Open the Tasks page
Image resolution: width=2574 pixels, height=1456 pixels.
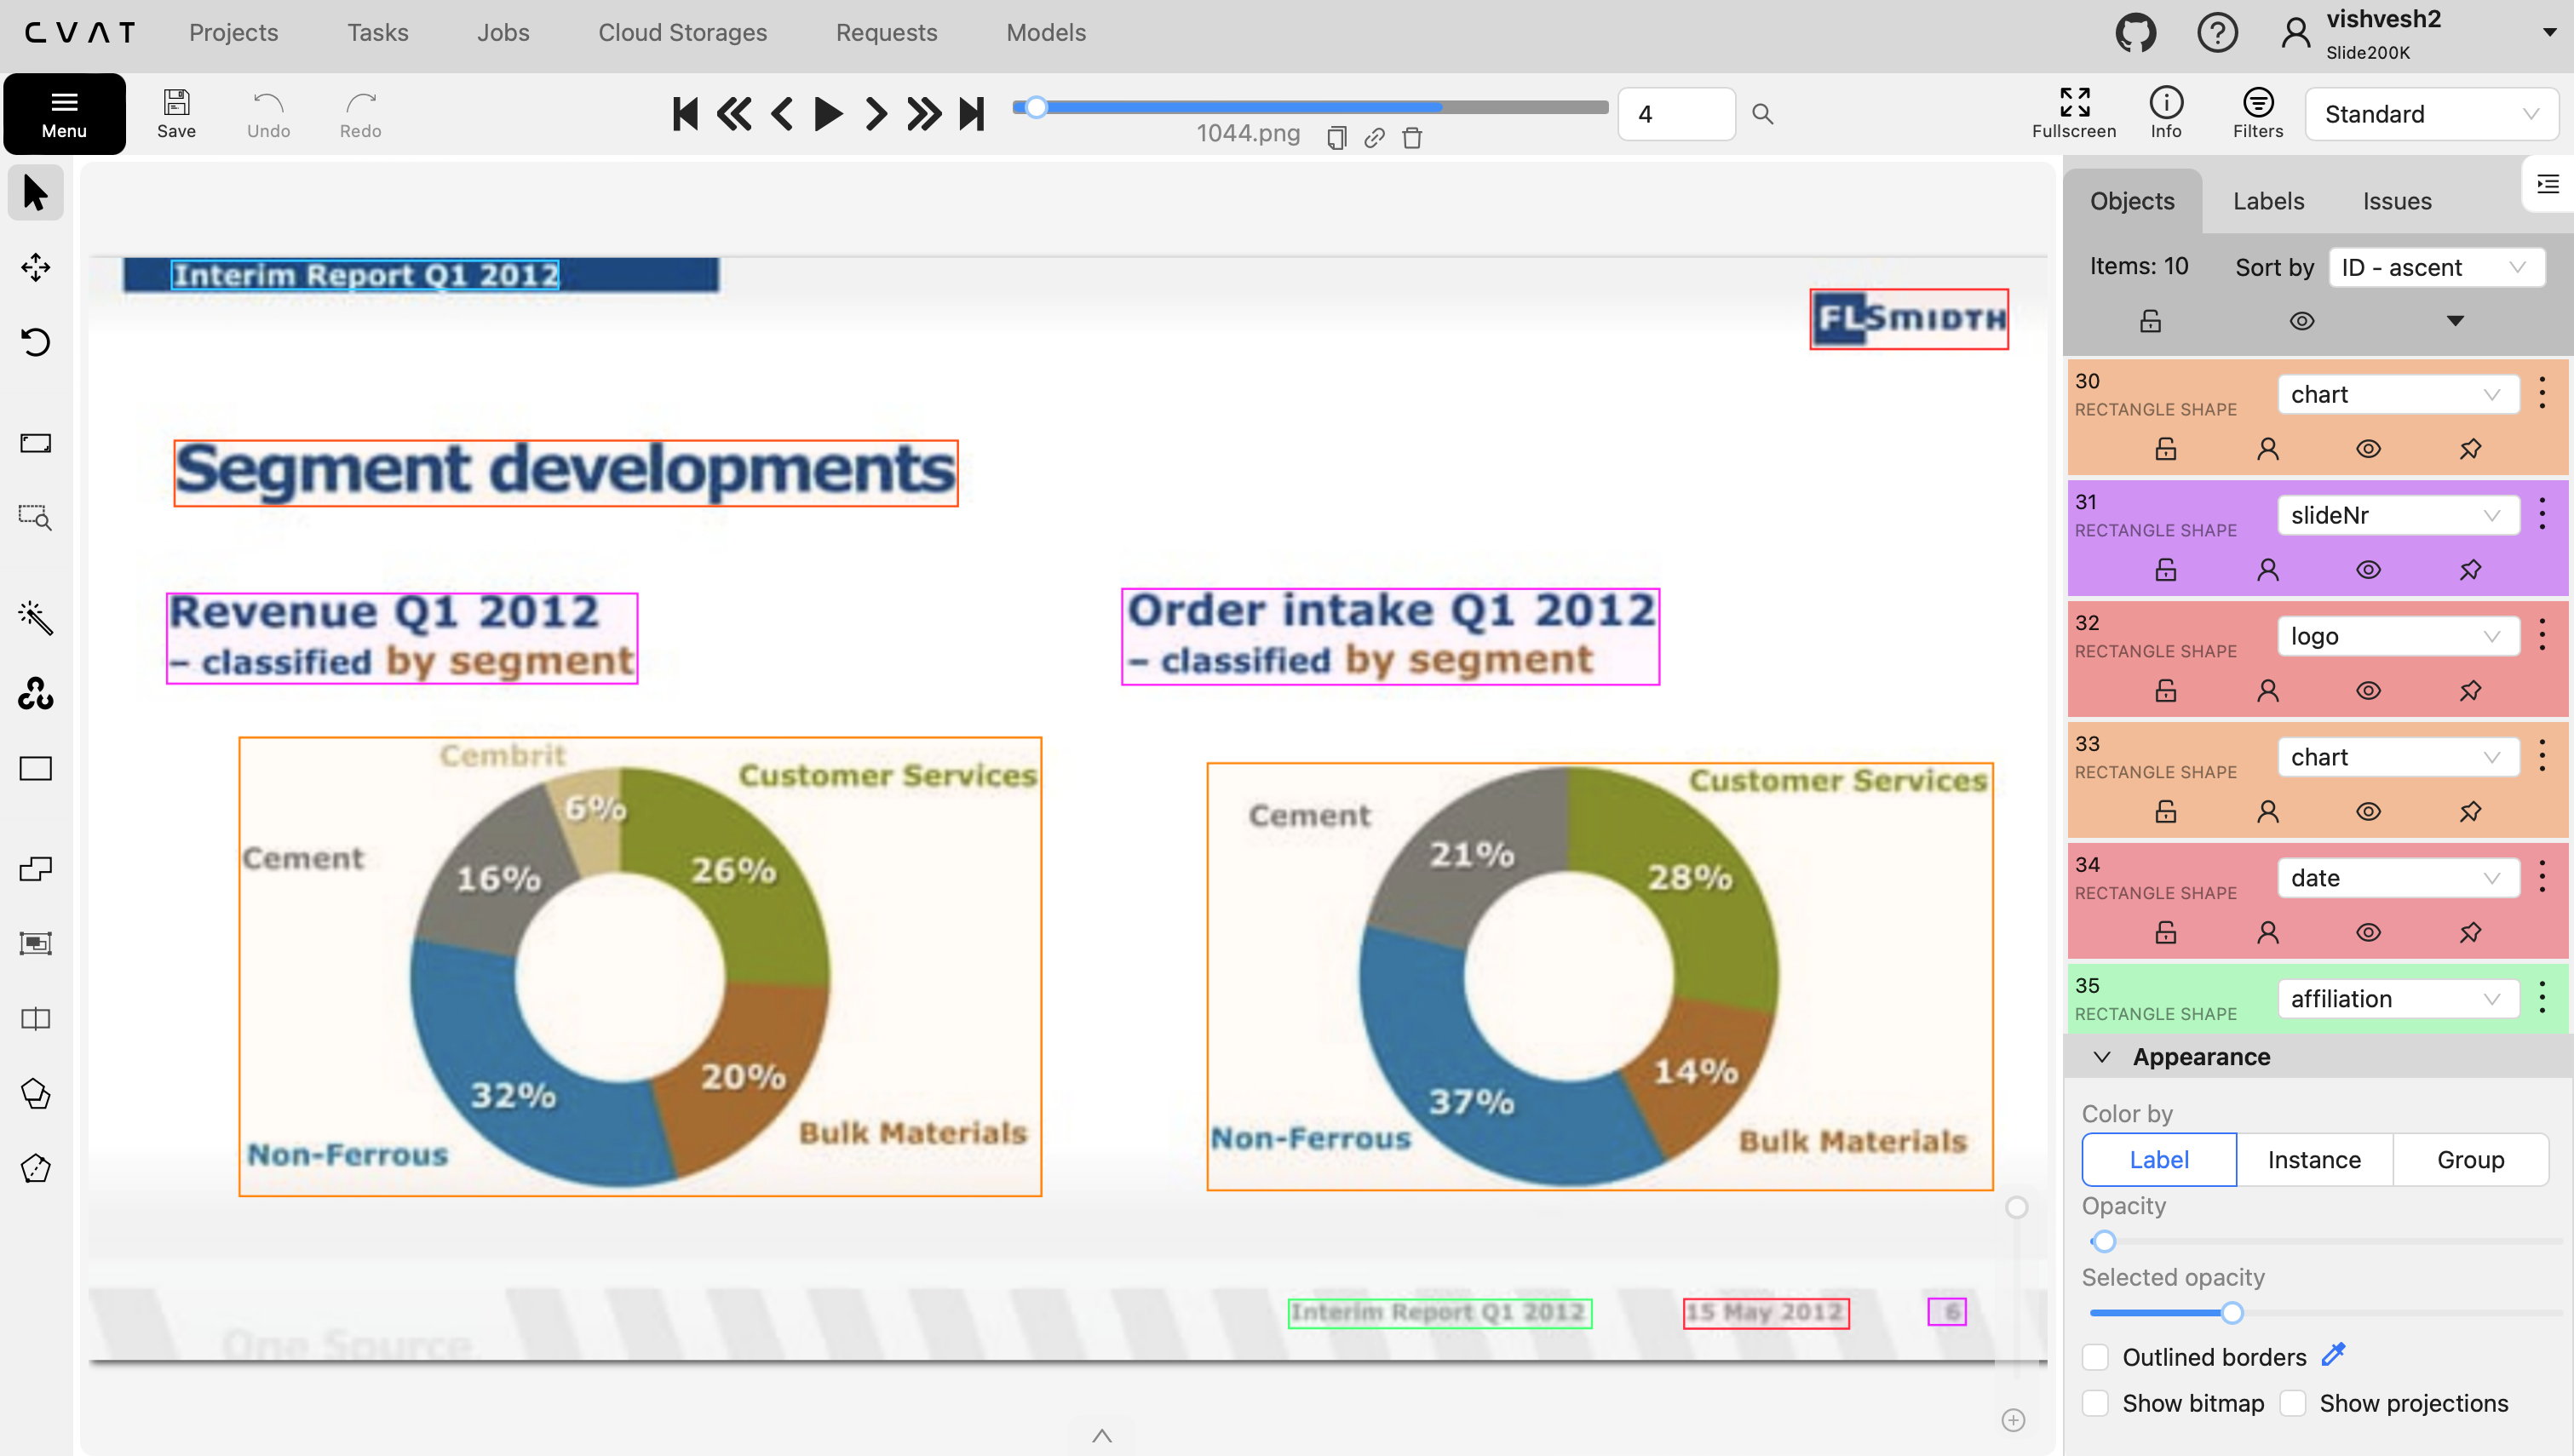point(377,32)
